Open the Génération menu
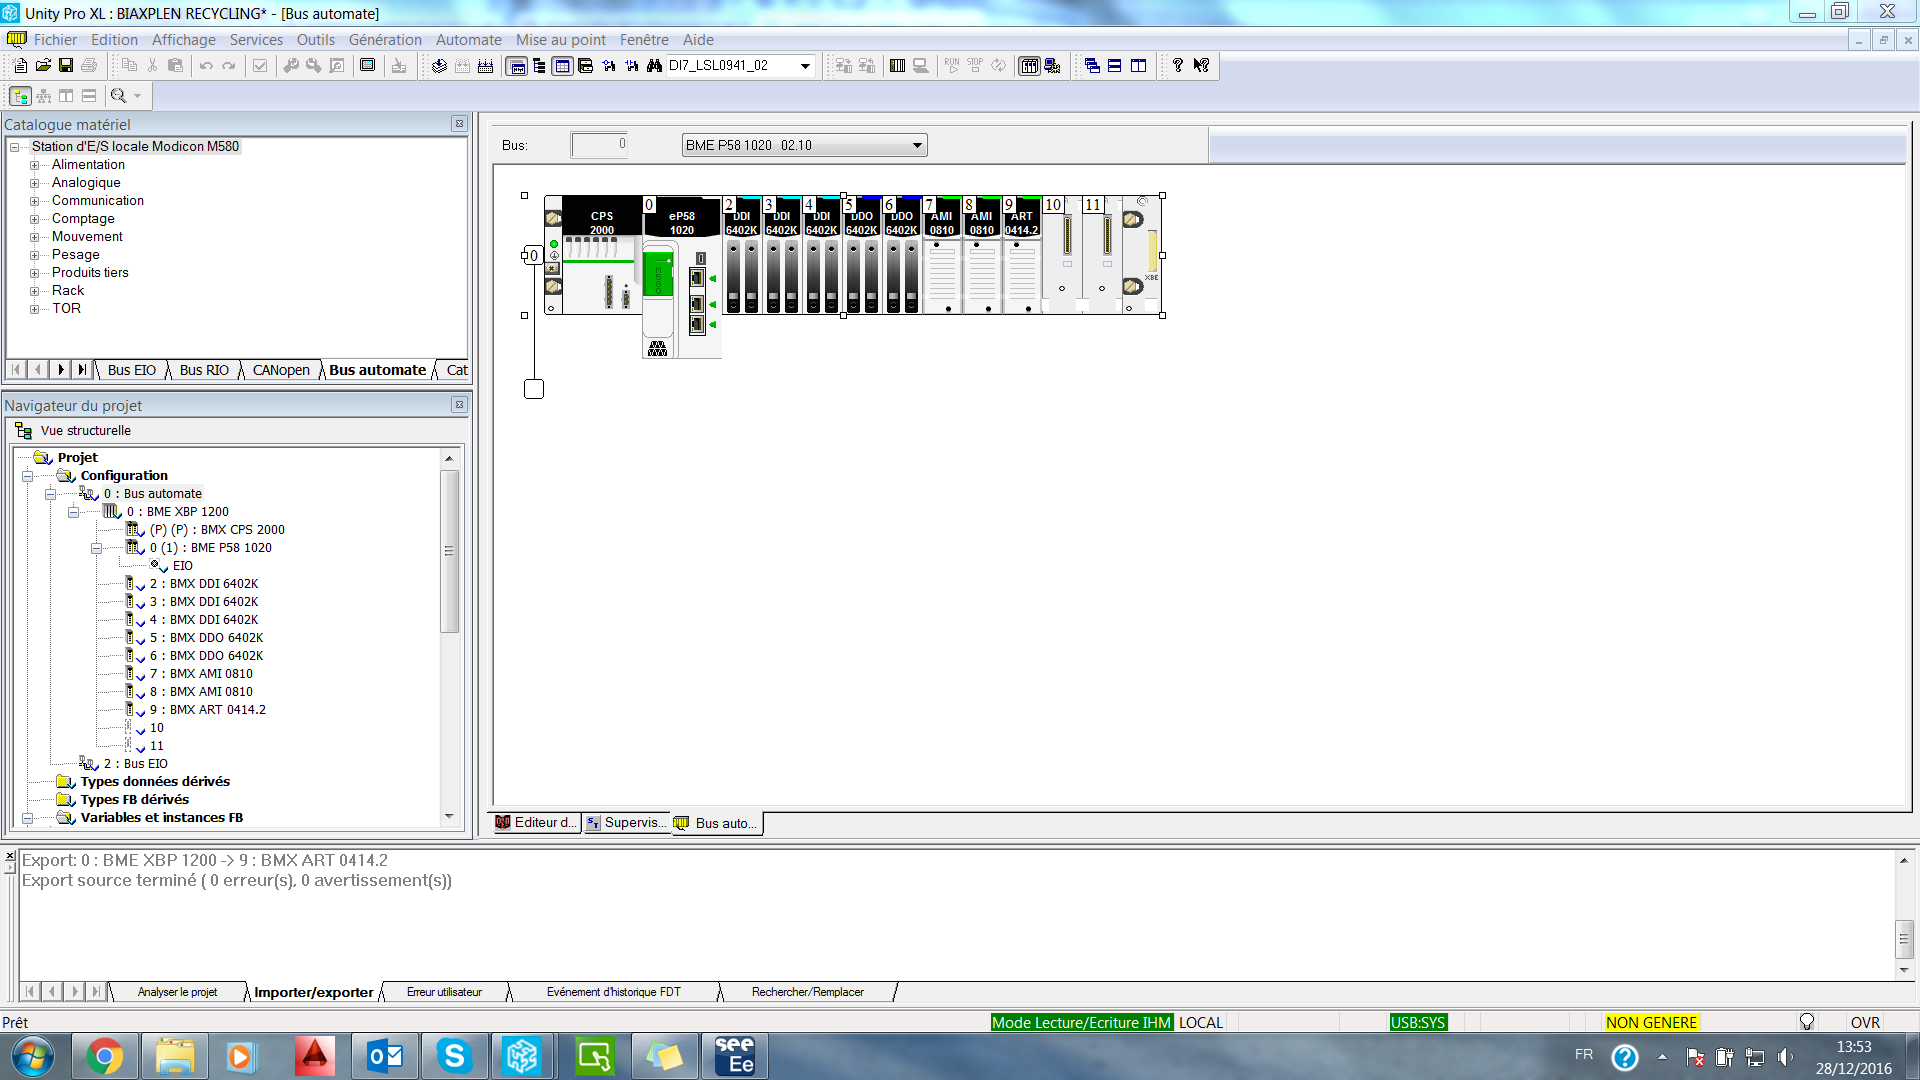1920x1080 pixels. coord(385,40)
